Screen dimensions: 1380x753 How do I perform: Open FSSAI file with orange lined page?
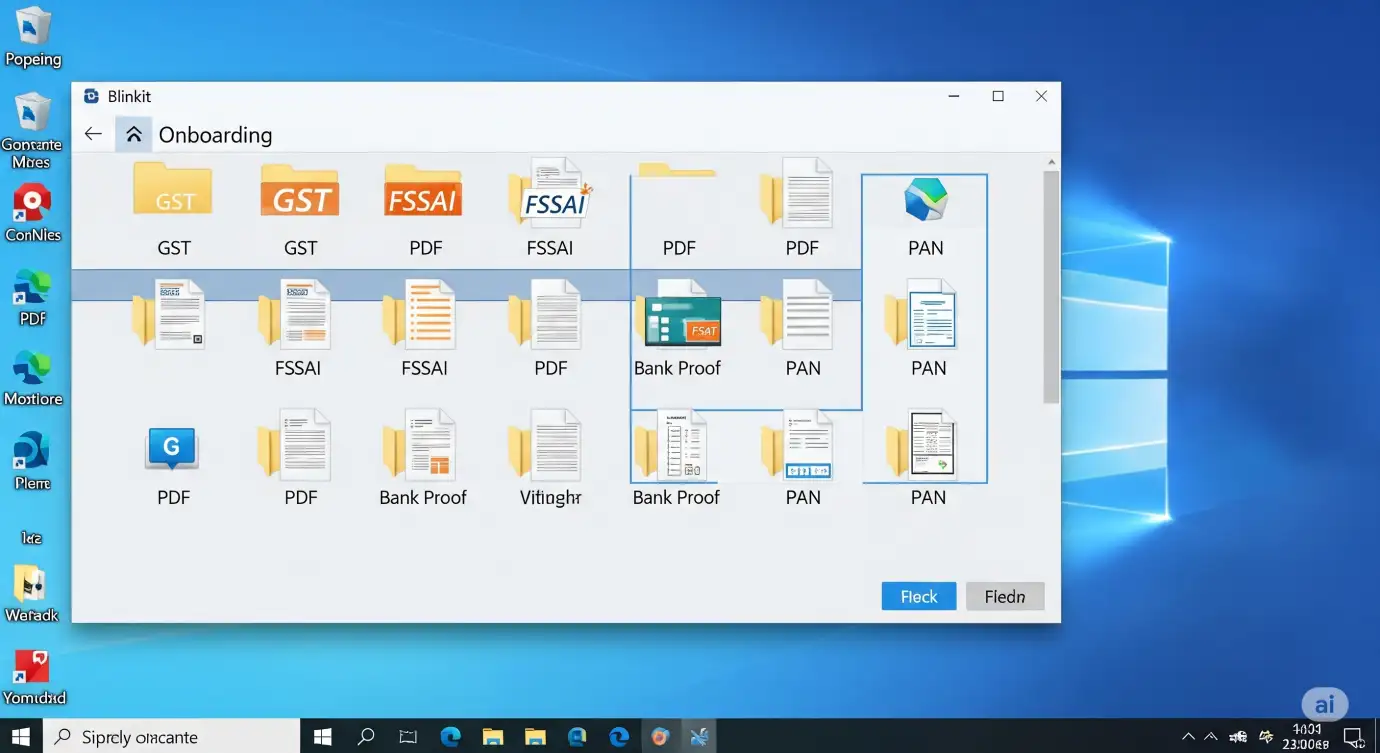[x=422, y=313]
